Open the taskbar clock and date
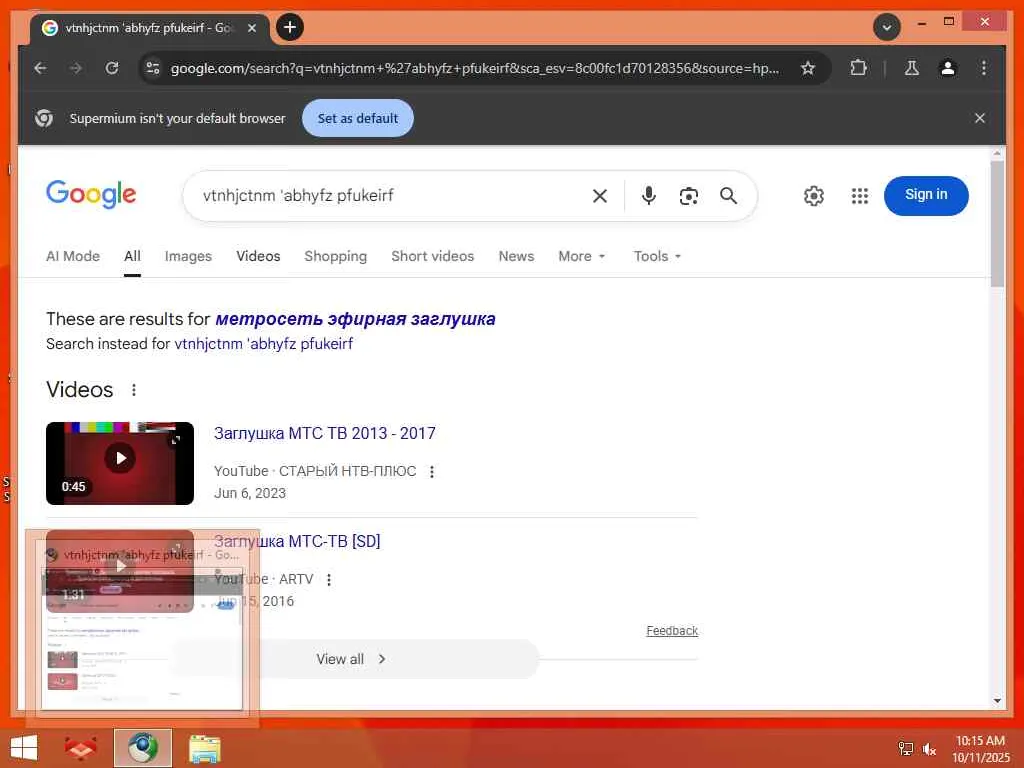 tap(980, 749)
